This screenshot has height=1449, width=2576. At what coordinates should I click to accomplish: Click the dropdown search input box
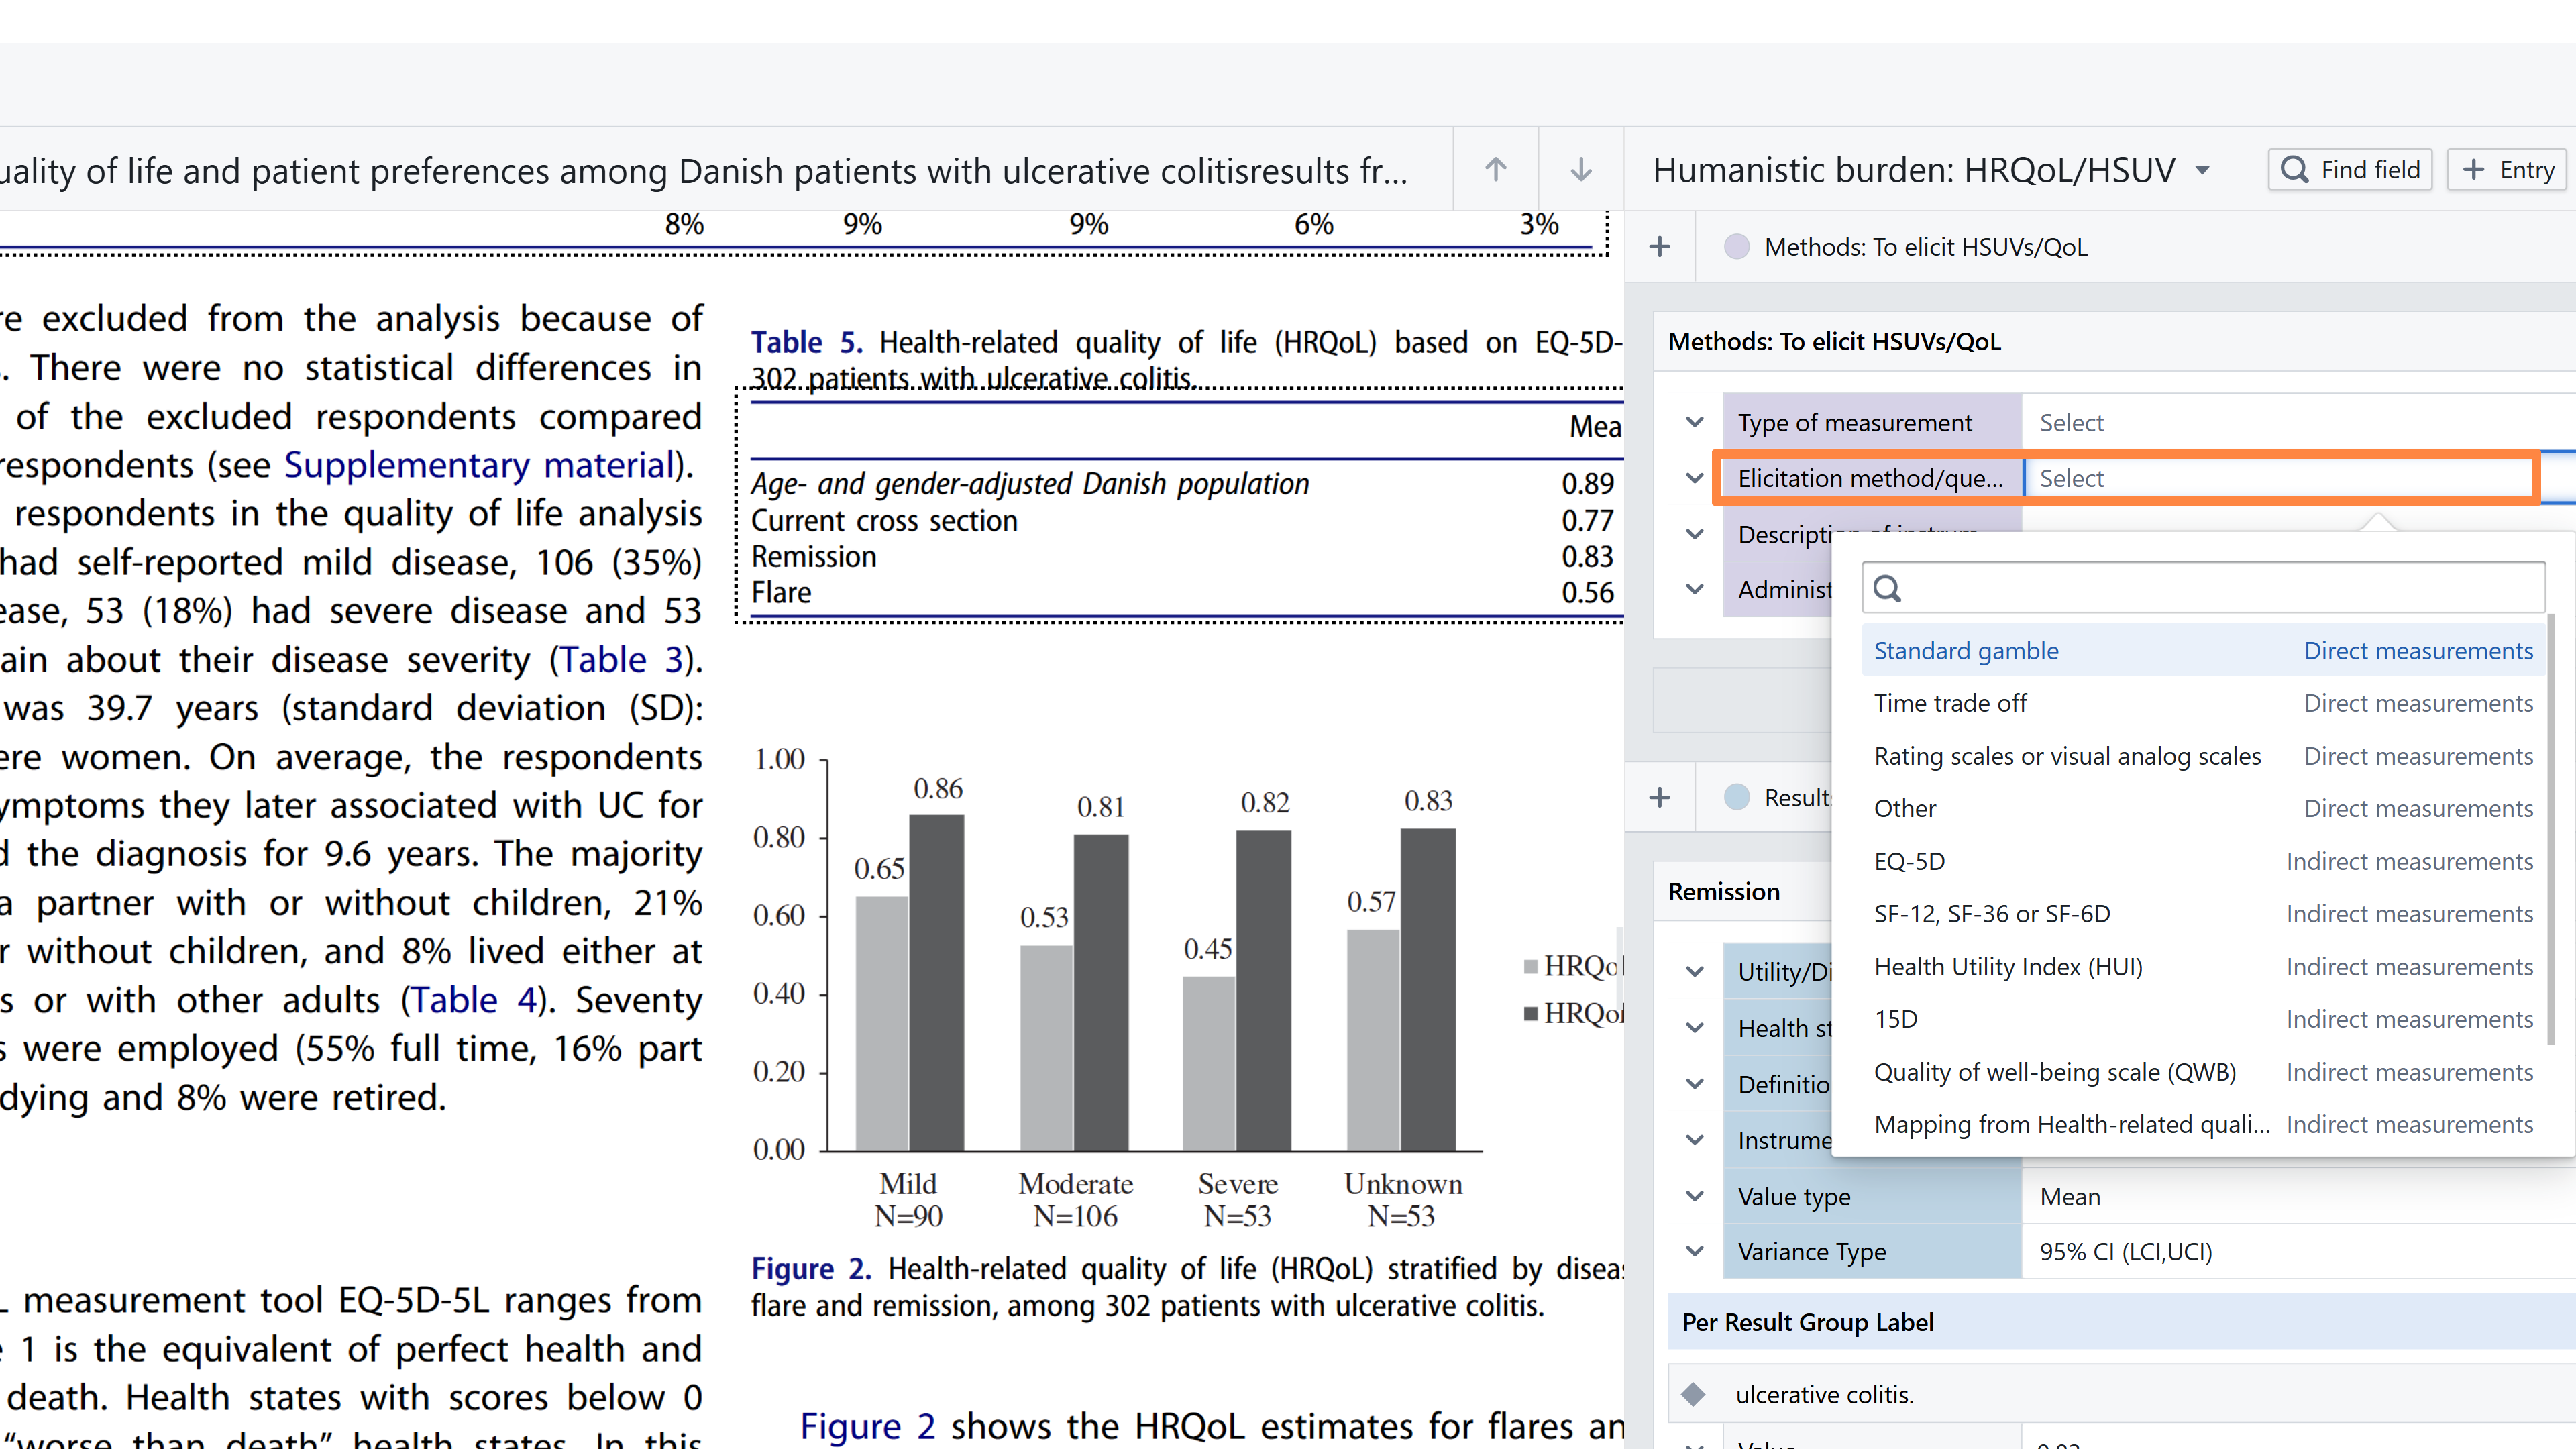(2203, 588)
